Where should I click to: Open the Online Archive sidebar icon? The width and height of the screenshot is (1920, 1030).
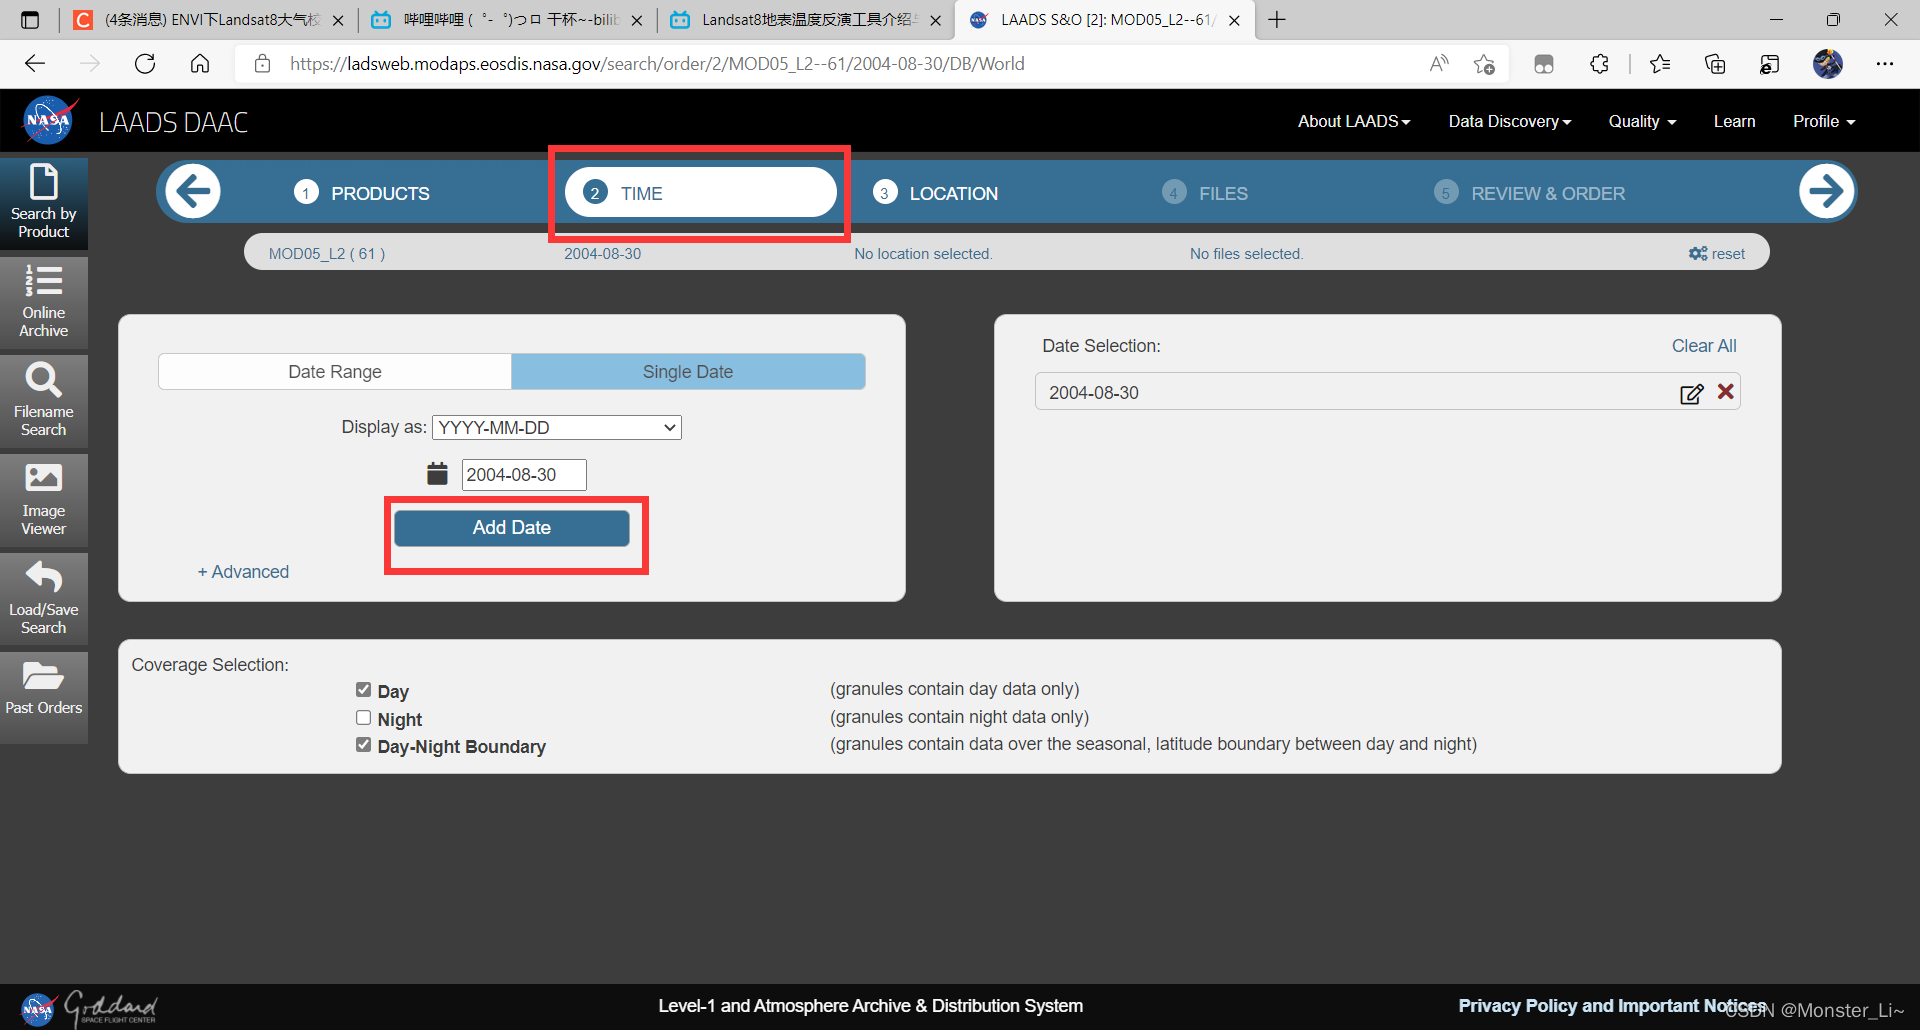tap(44, 301)
